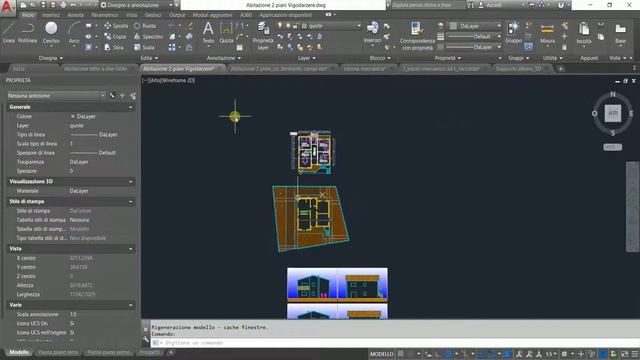Click the navigation bar on right edge

[x=633, y=207]
